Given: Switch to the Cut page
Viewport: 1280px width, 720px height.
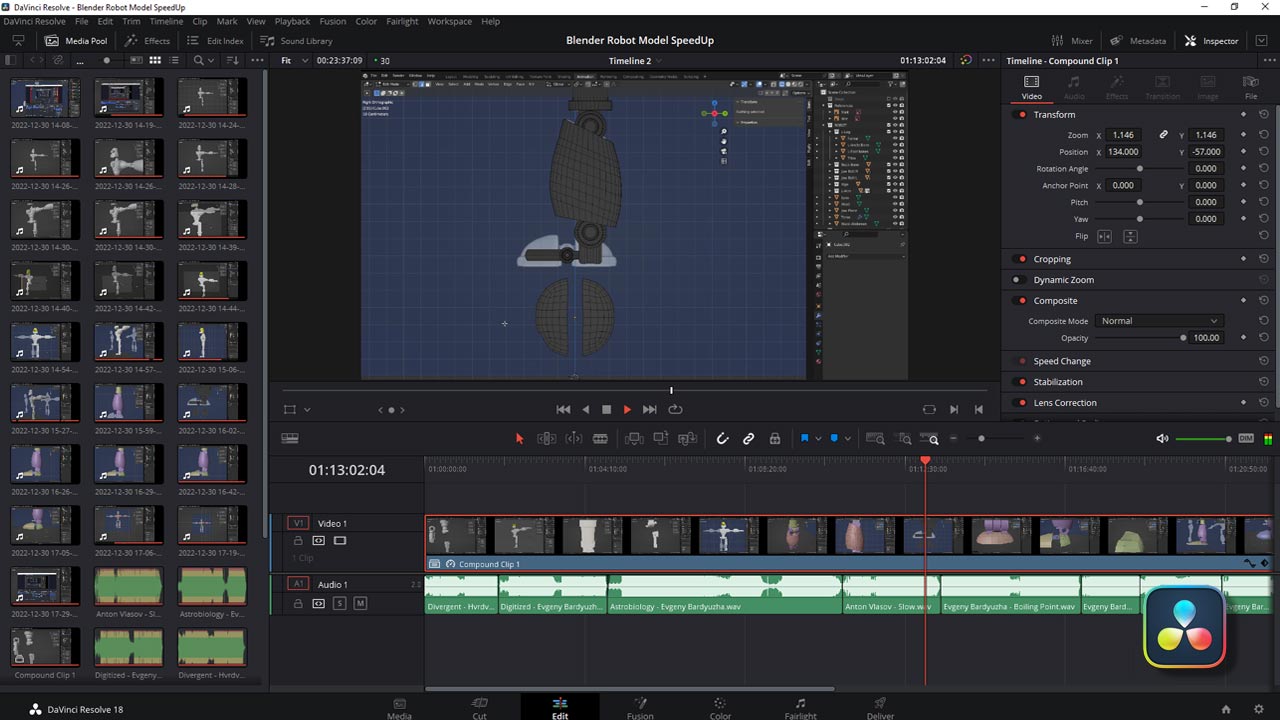Looking at the screenshot, I should coord(479,708).
